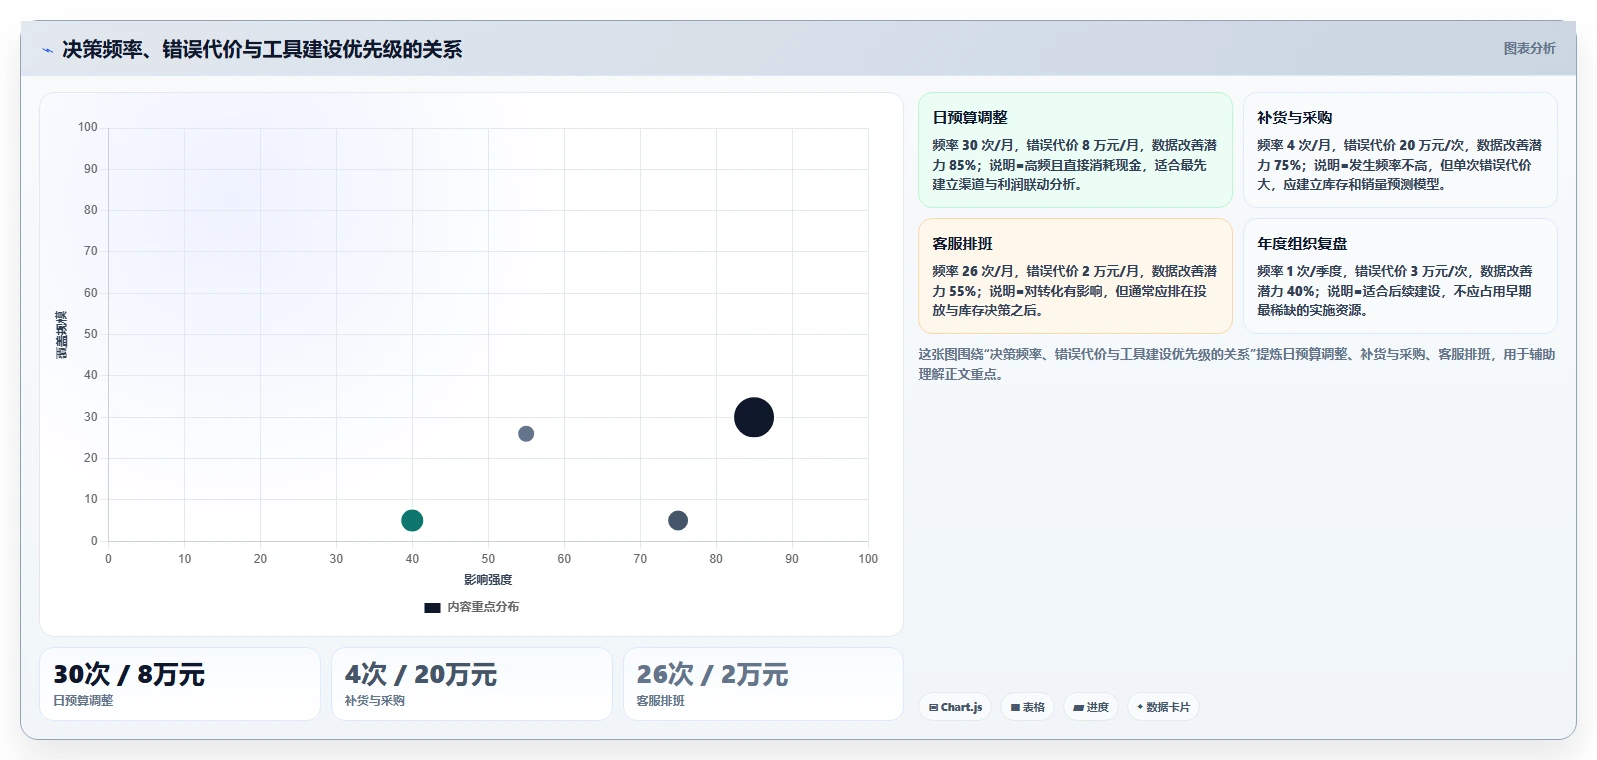Click the 30次 / 8万元 stat card
This screenshot has width=1597, height=760.
180,684
